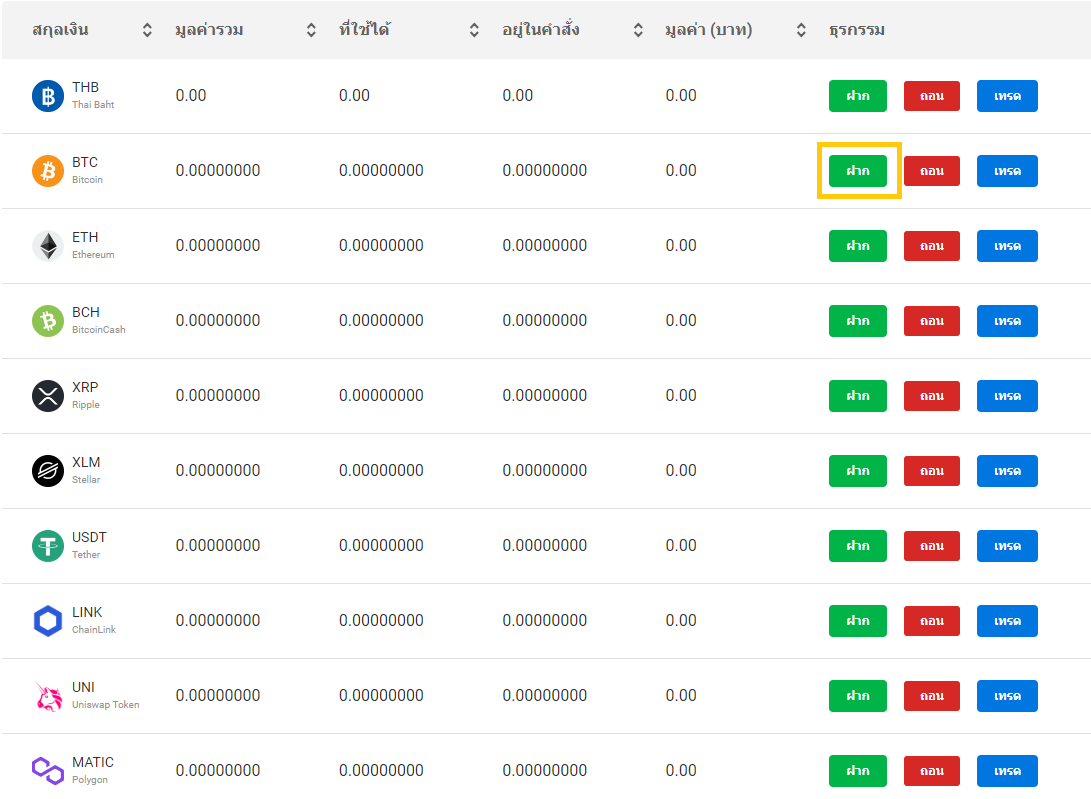Click the THB Thai Baht coin icon
Image resolution: width=1091 pixels, height=799 pixels.
[48, 96]
